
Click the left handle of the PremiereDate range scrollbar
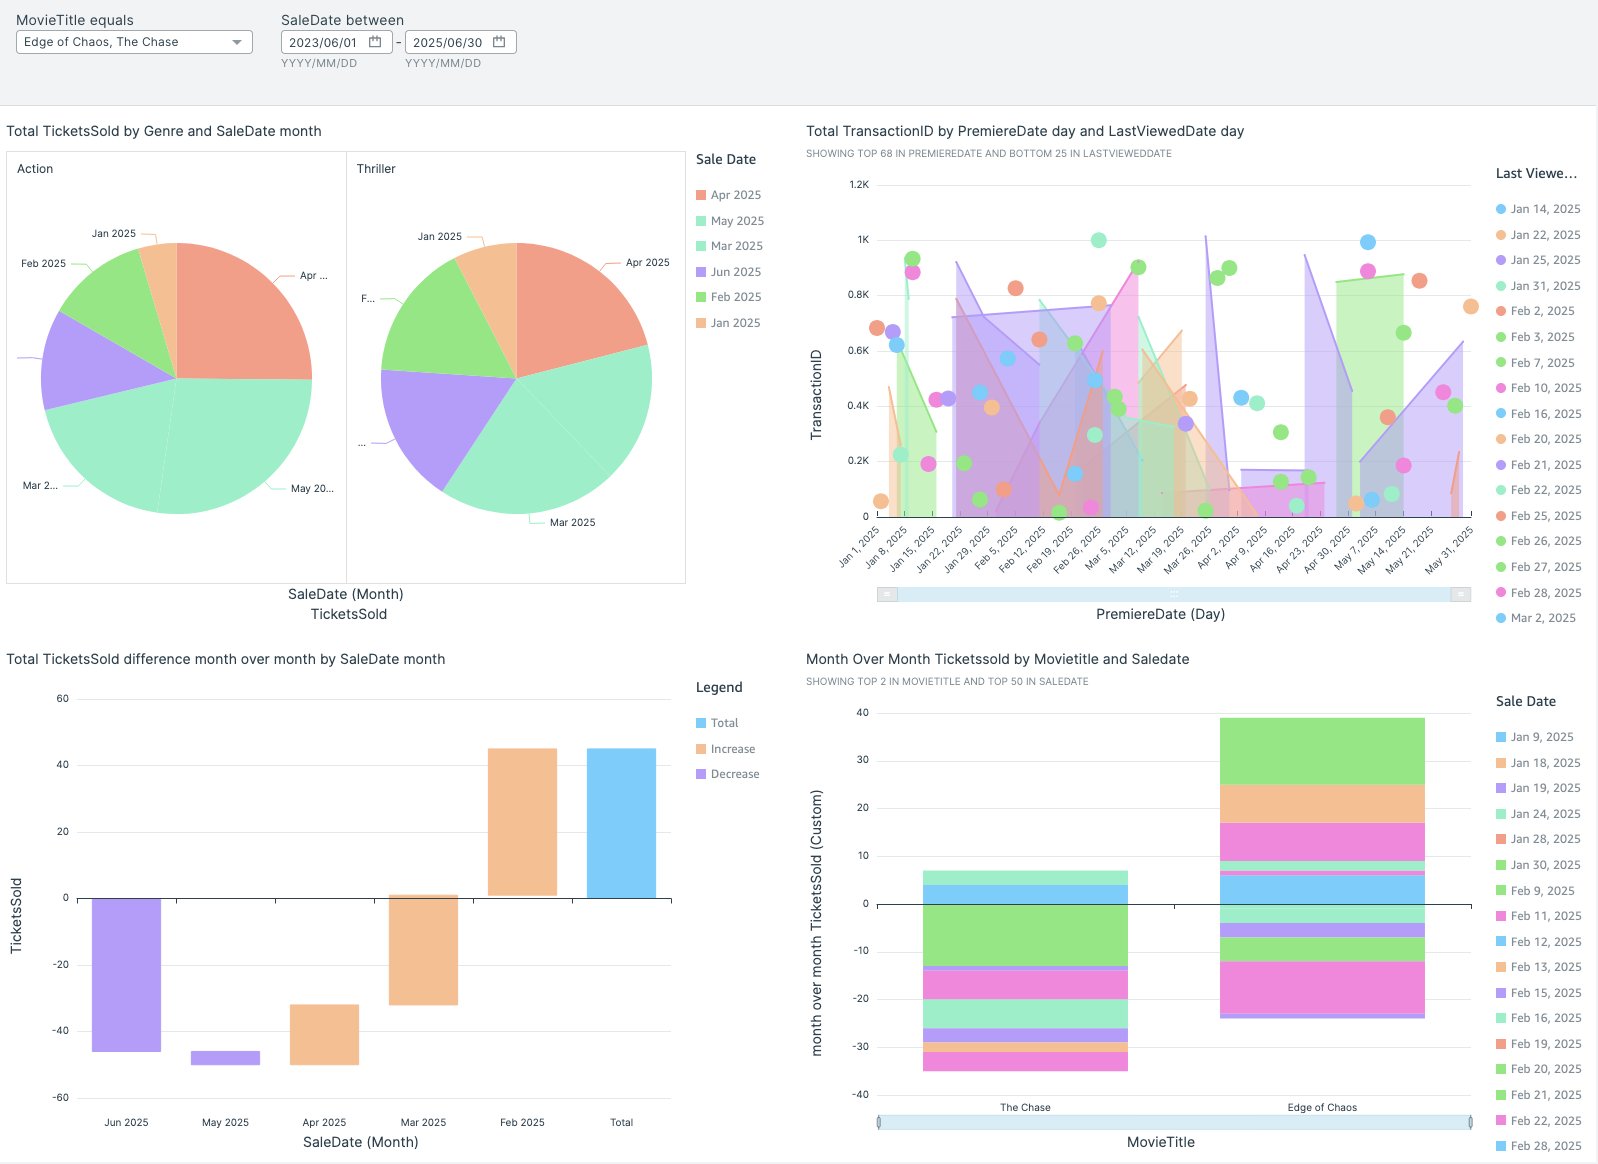pos(887,594)
